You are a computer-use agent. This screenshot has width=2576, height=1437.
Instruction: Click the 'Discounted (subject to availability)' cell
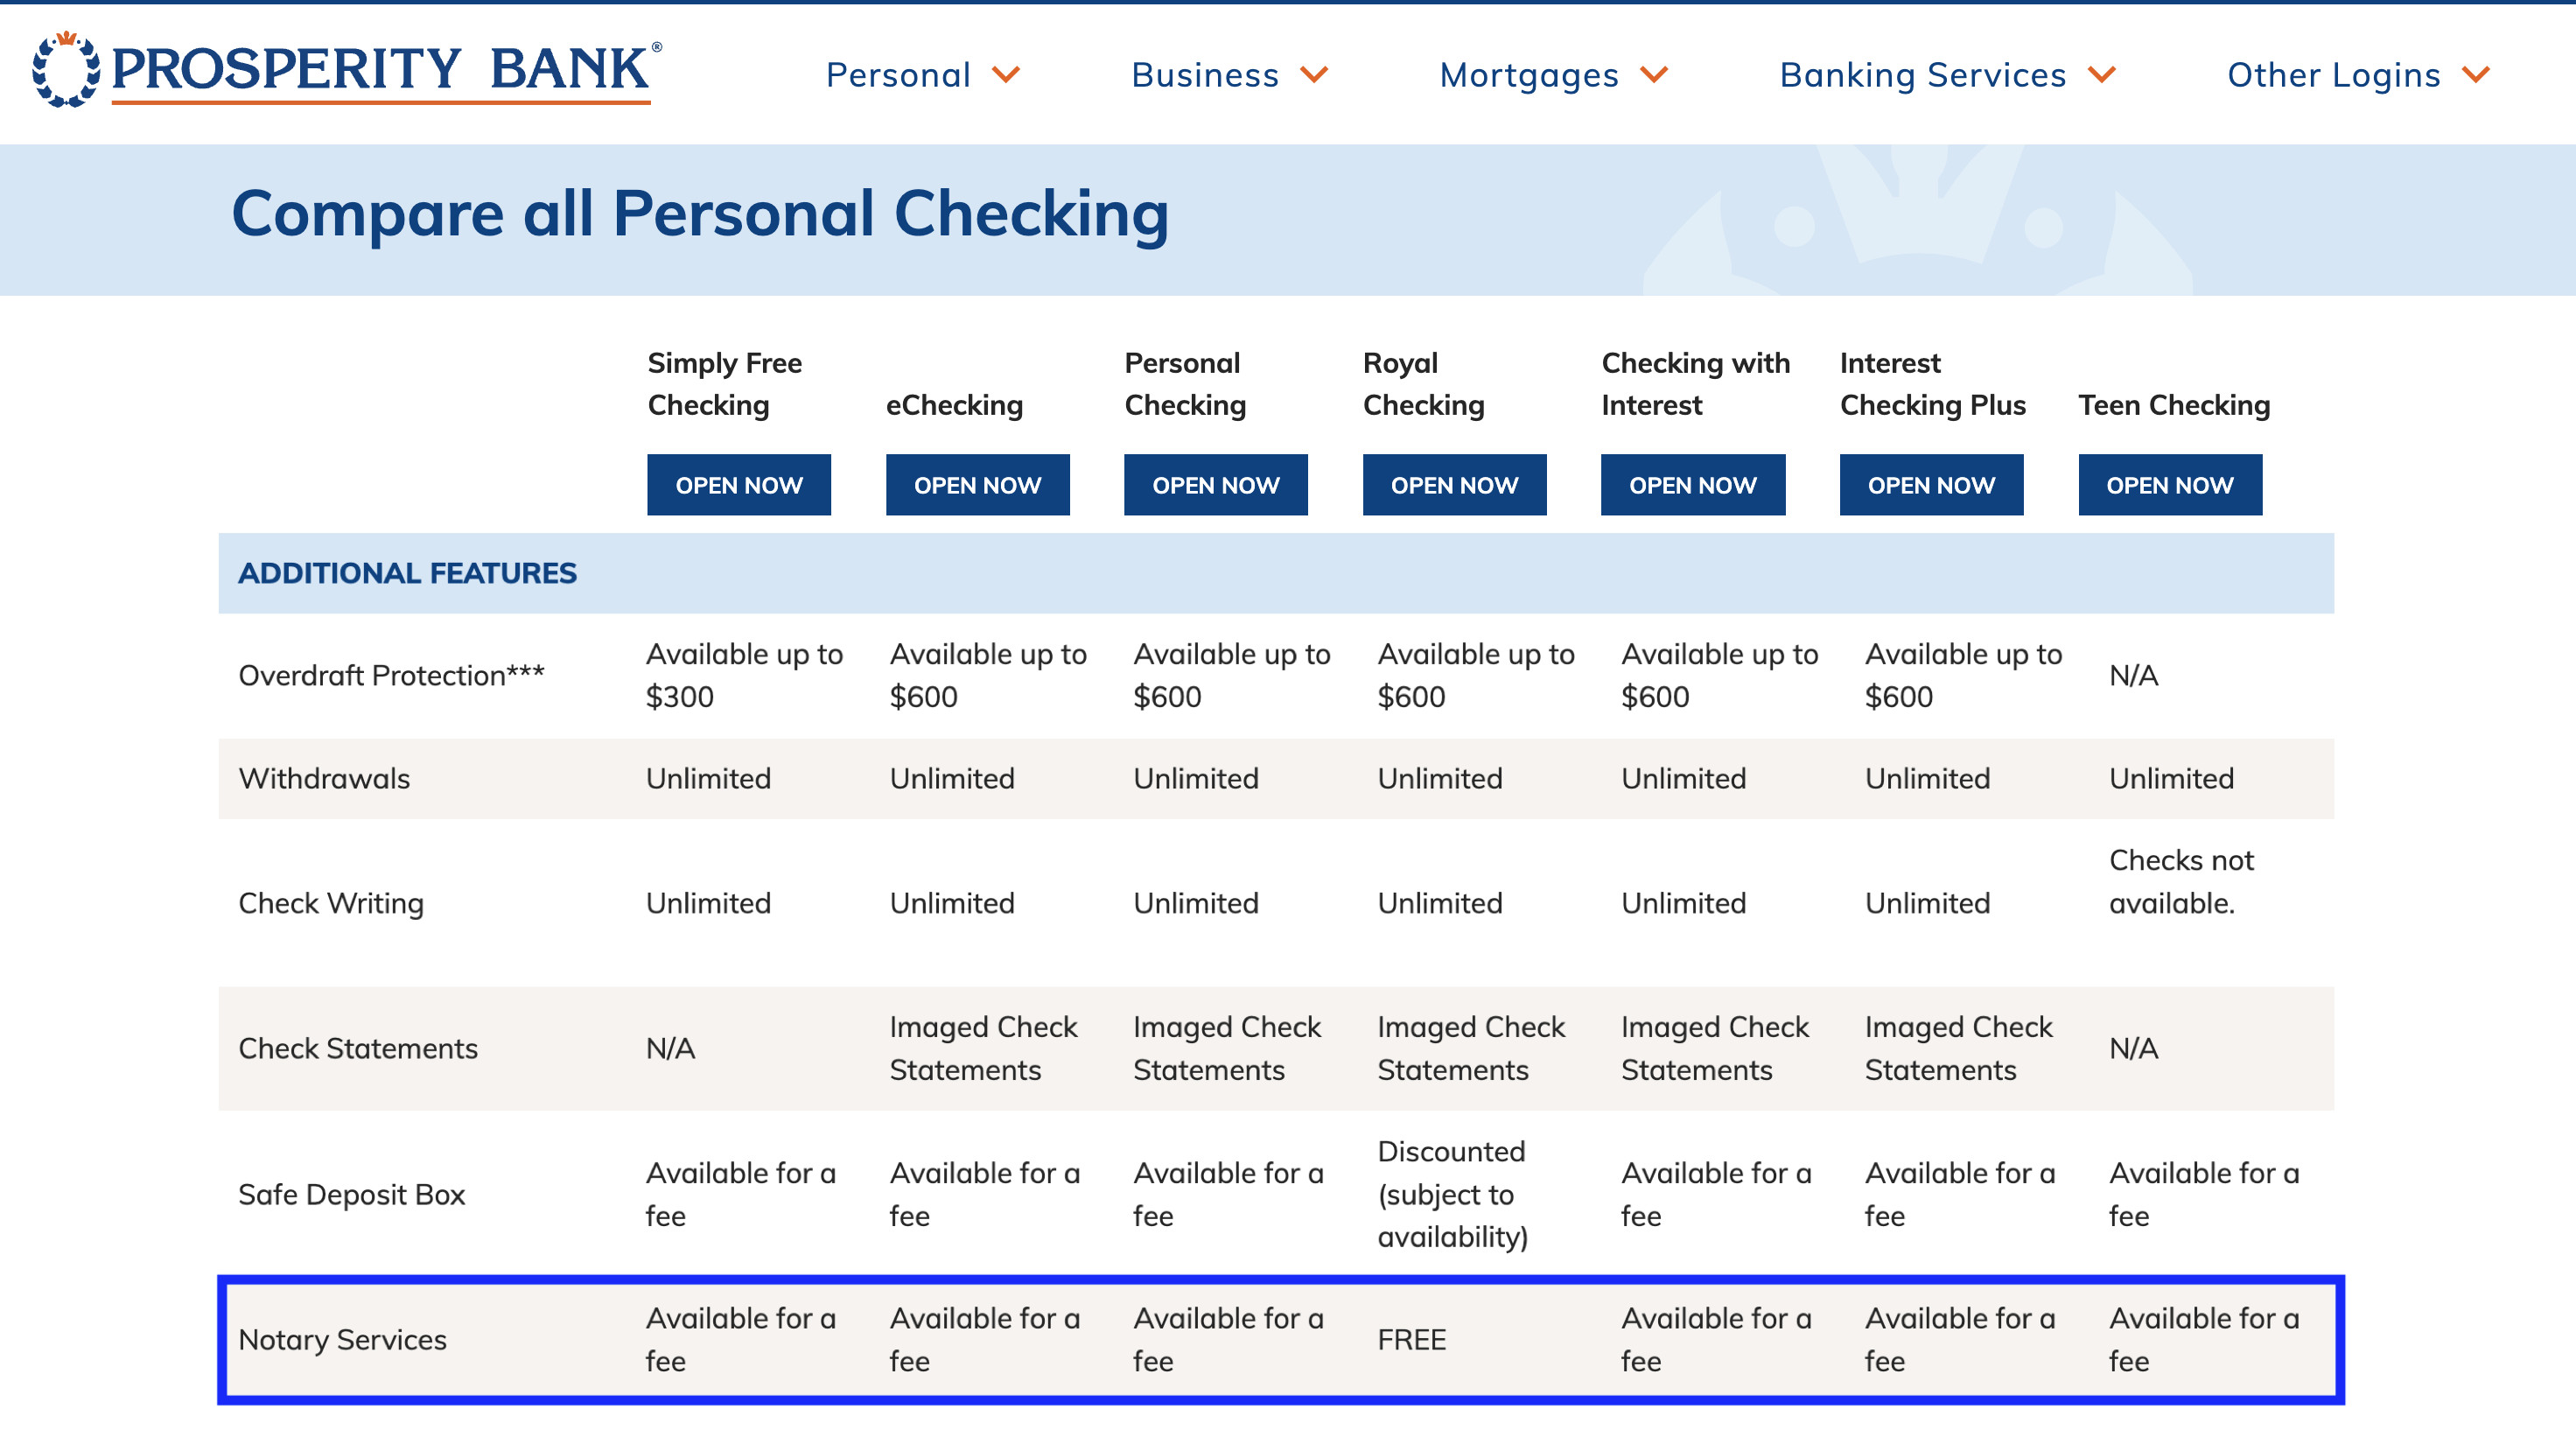pyautogui.click(x=1452, y=1195)
